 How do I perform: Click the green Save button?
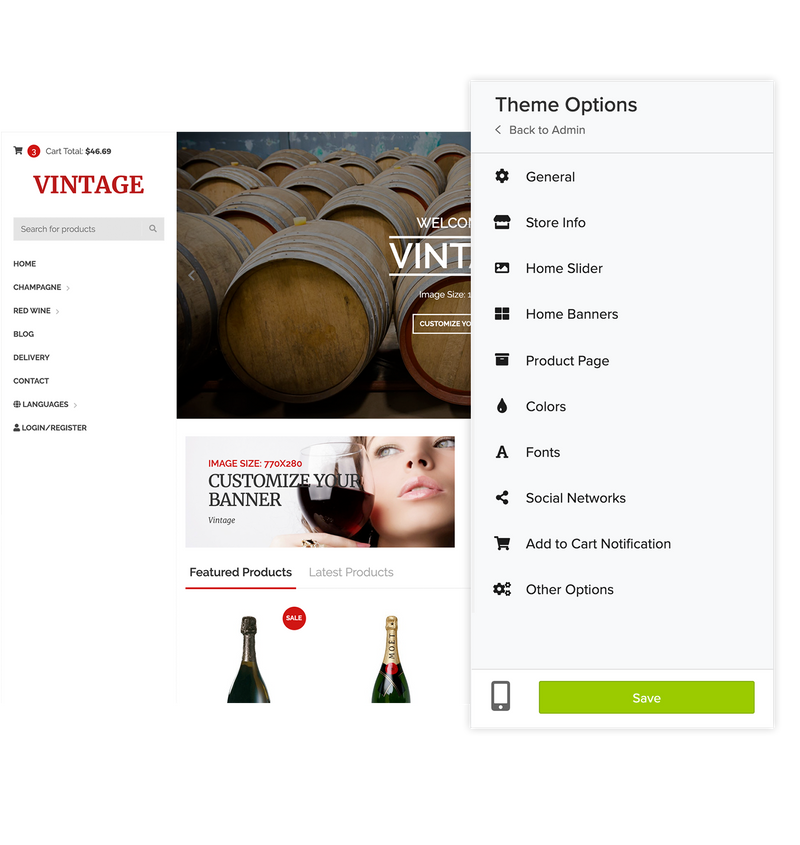click(646, 697)
